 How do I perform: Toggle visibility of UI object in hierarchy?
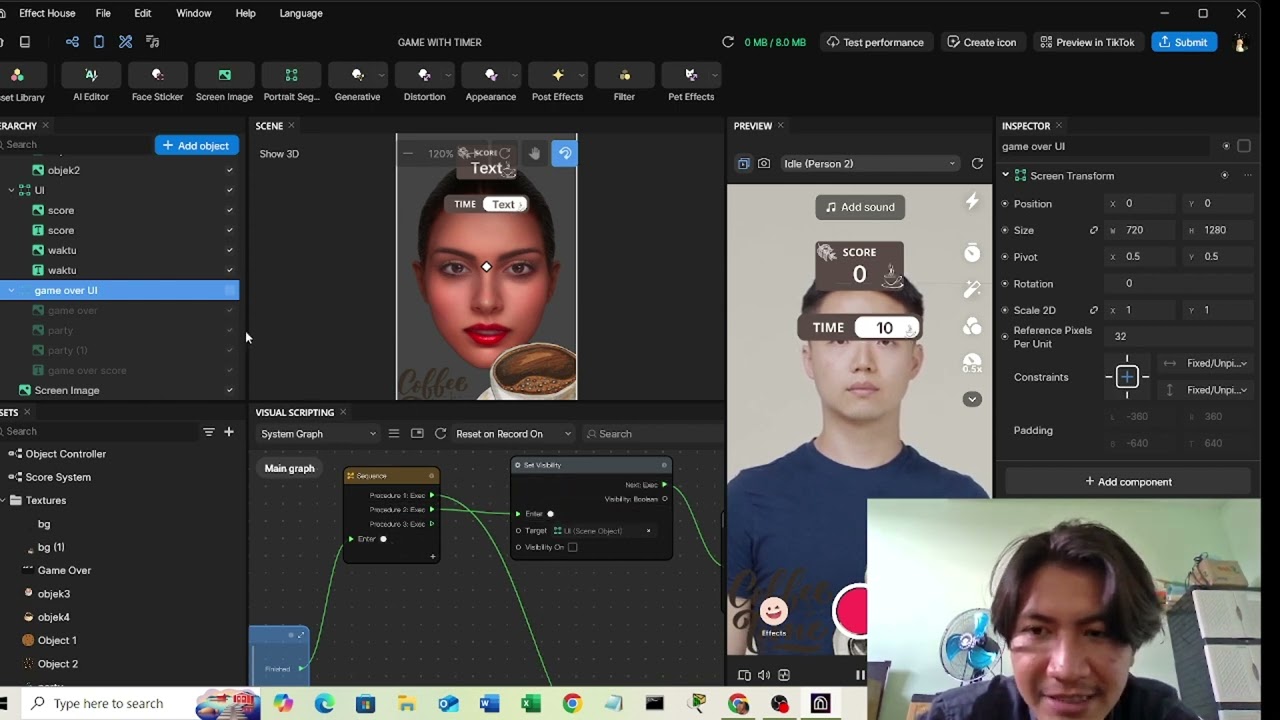coord(229,190)
